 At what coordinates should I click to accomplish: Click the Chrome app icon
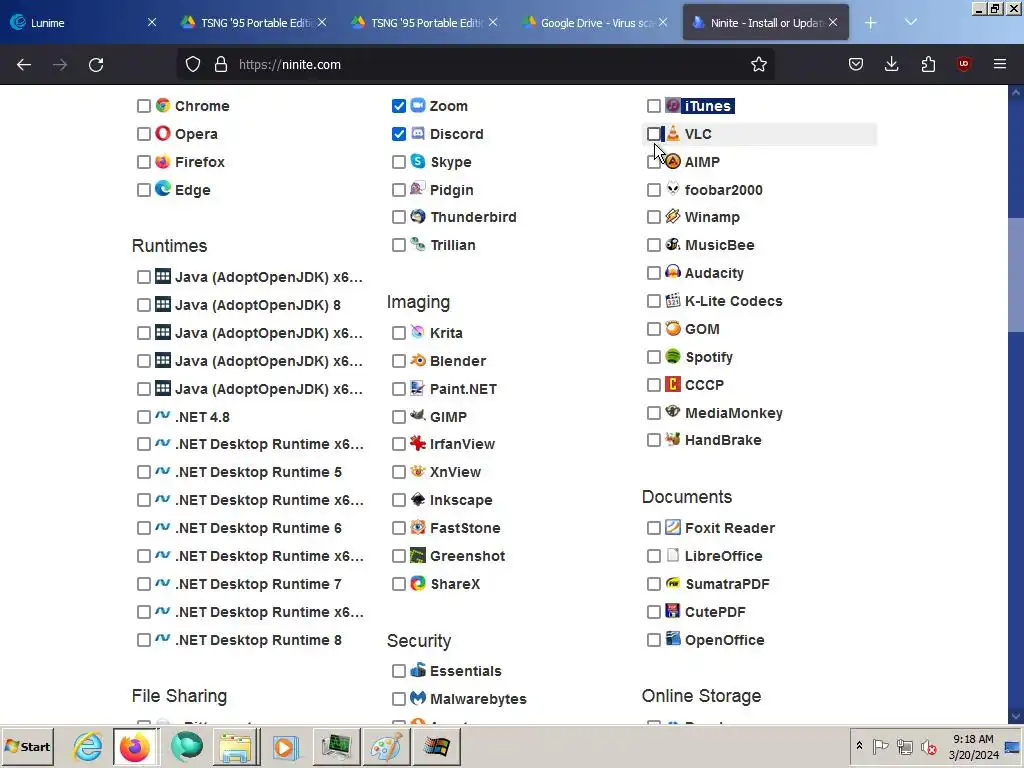[163, 105]
